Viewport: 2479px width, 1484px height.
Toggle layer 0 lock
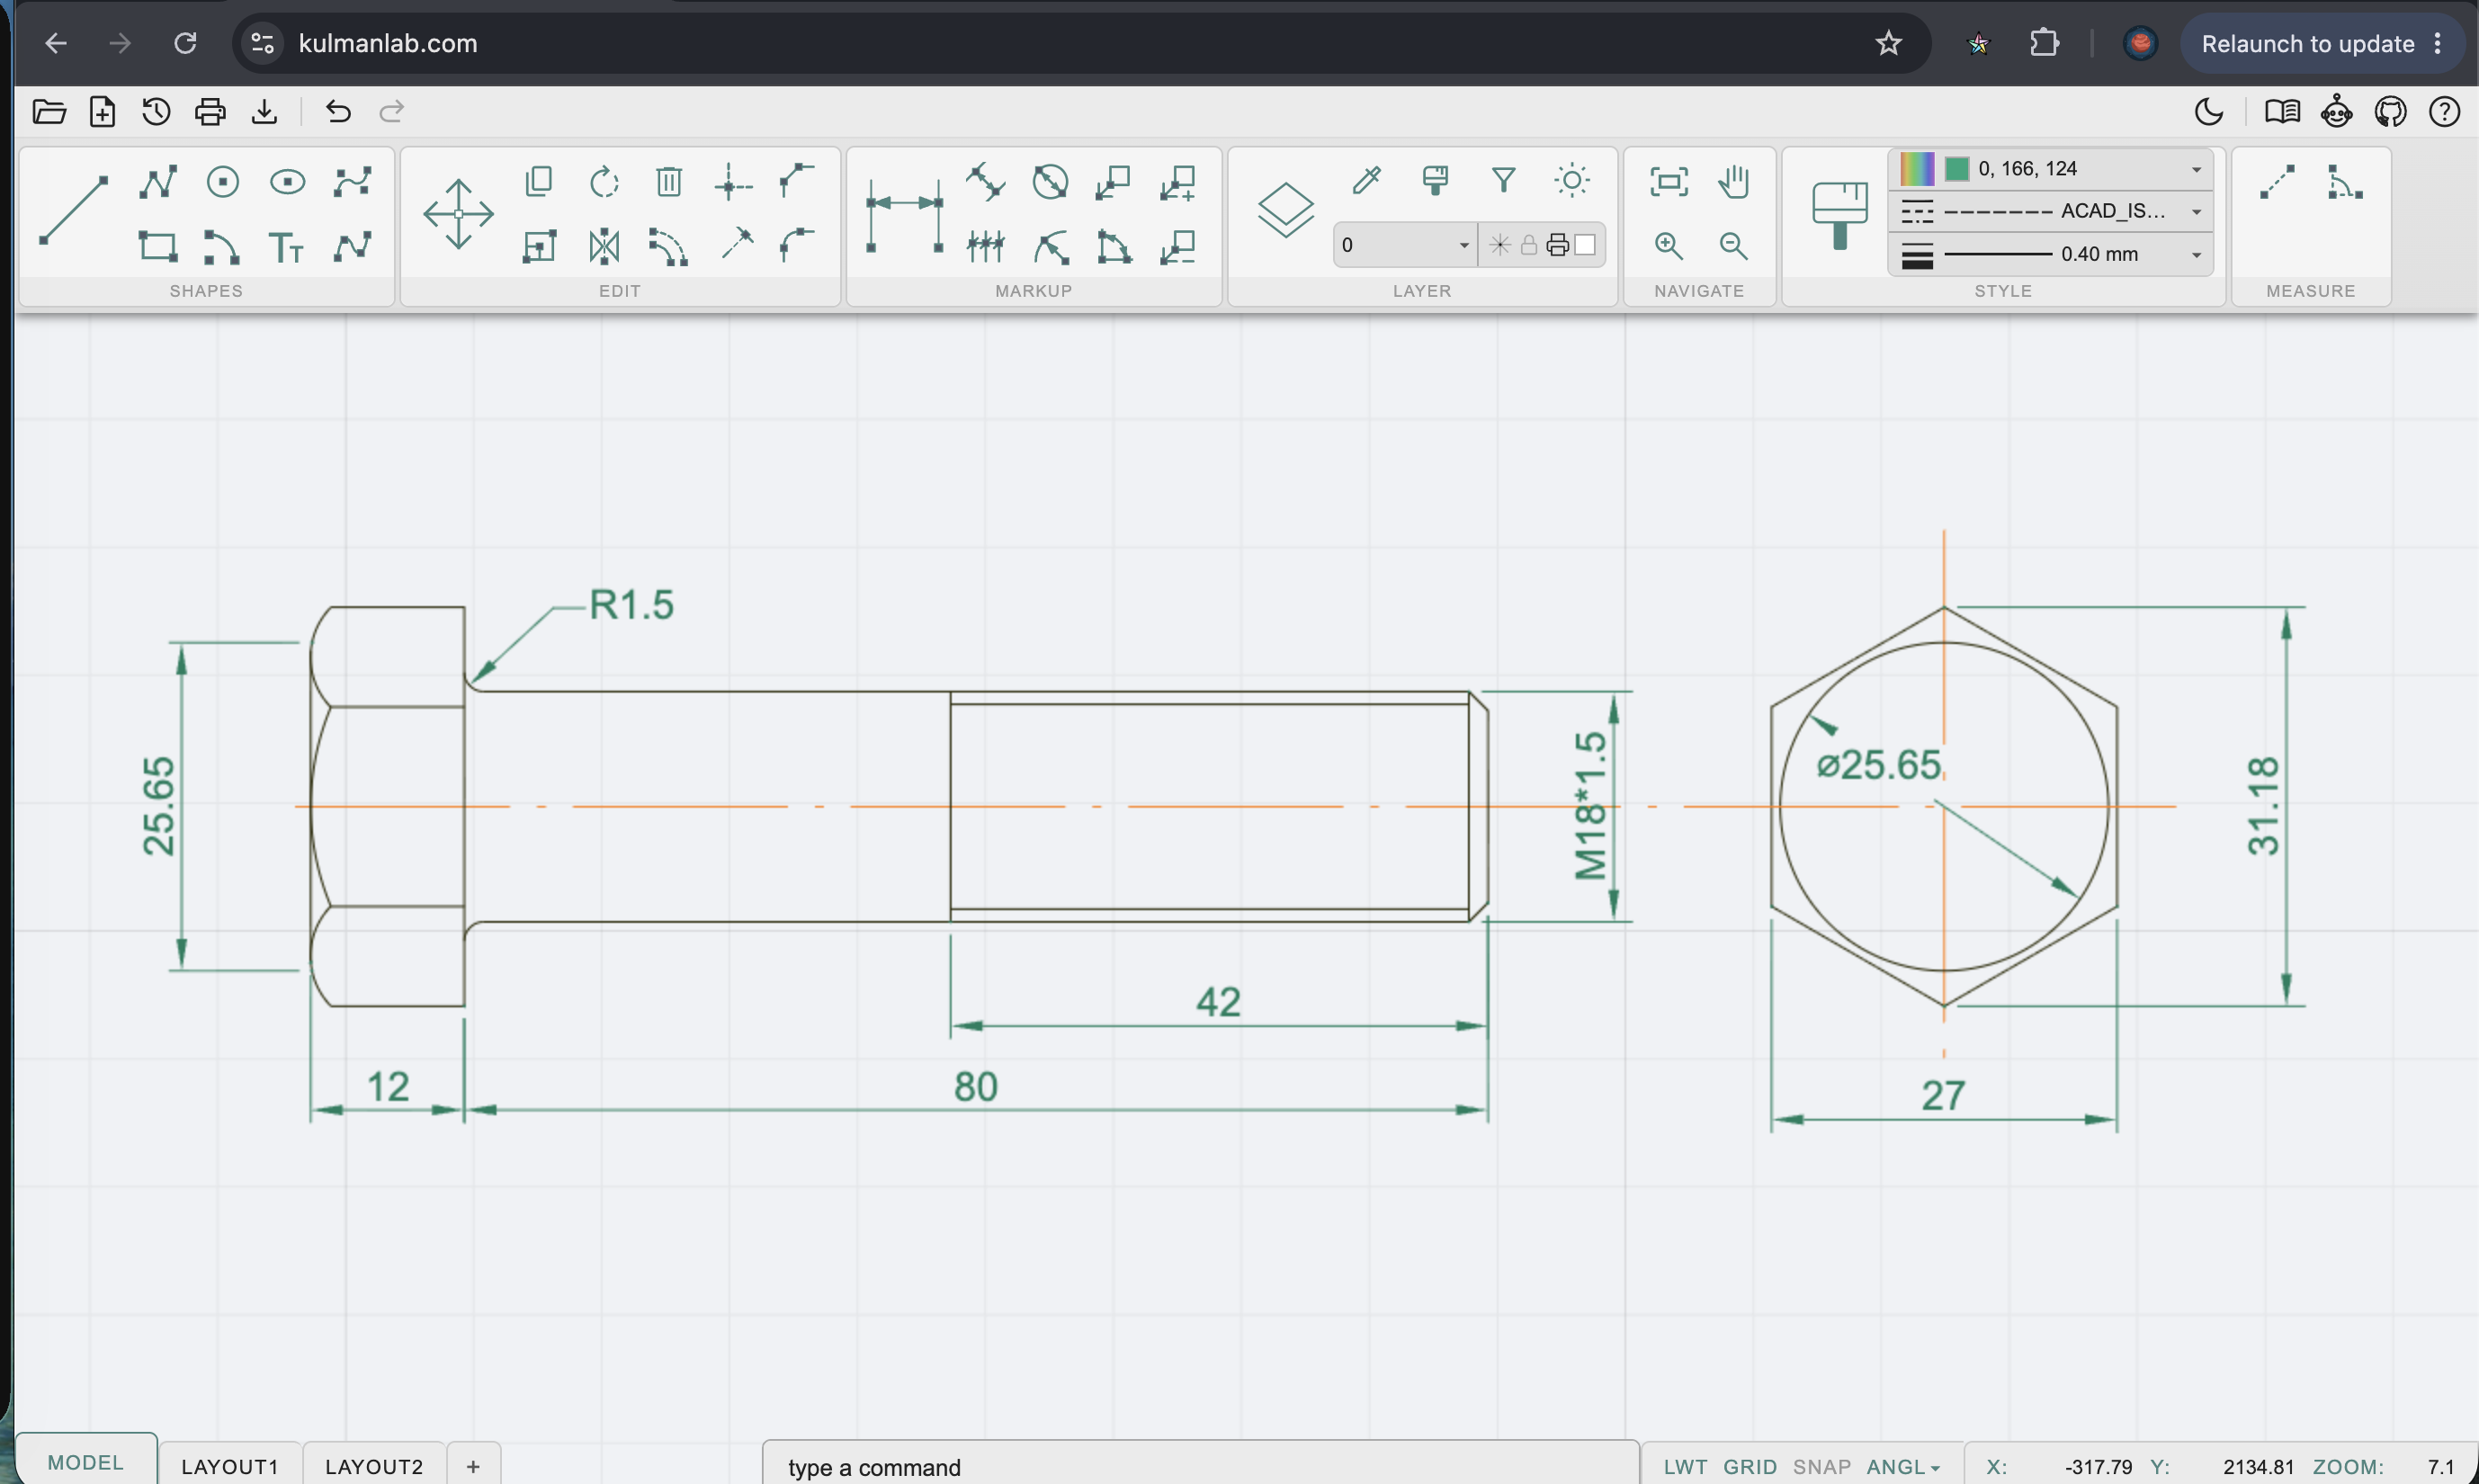1528,245
